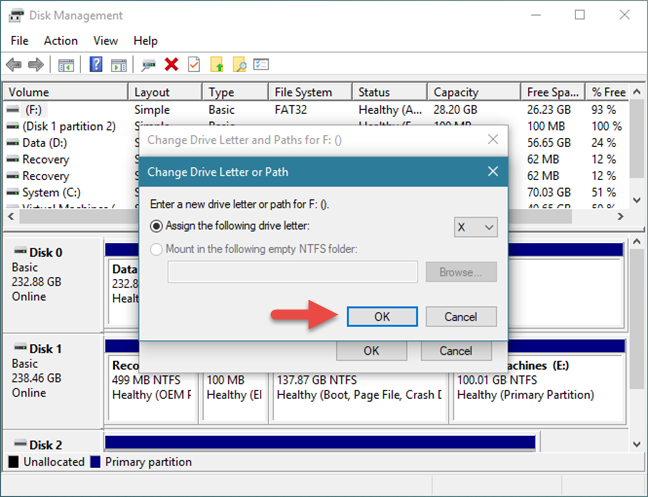648x497 pixels.
Task: Click the drive icon beside Data (D:)
Action: tap(13, 143)
